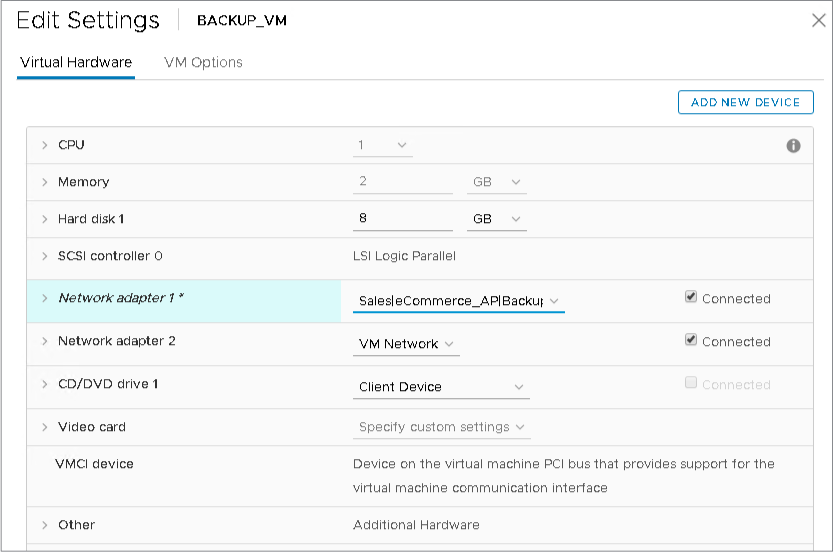Click the ADD NEW DEVICE button
833x552 pixels.
click(745, 102)
